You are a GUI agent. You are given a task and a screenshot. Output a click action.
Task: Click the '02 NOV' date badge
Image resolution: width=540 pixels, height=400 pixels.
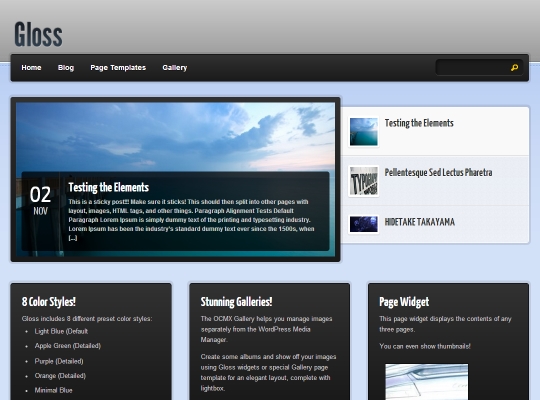[40, 201]
